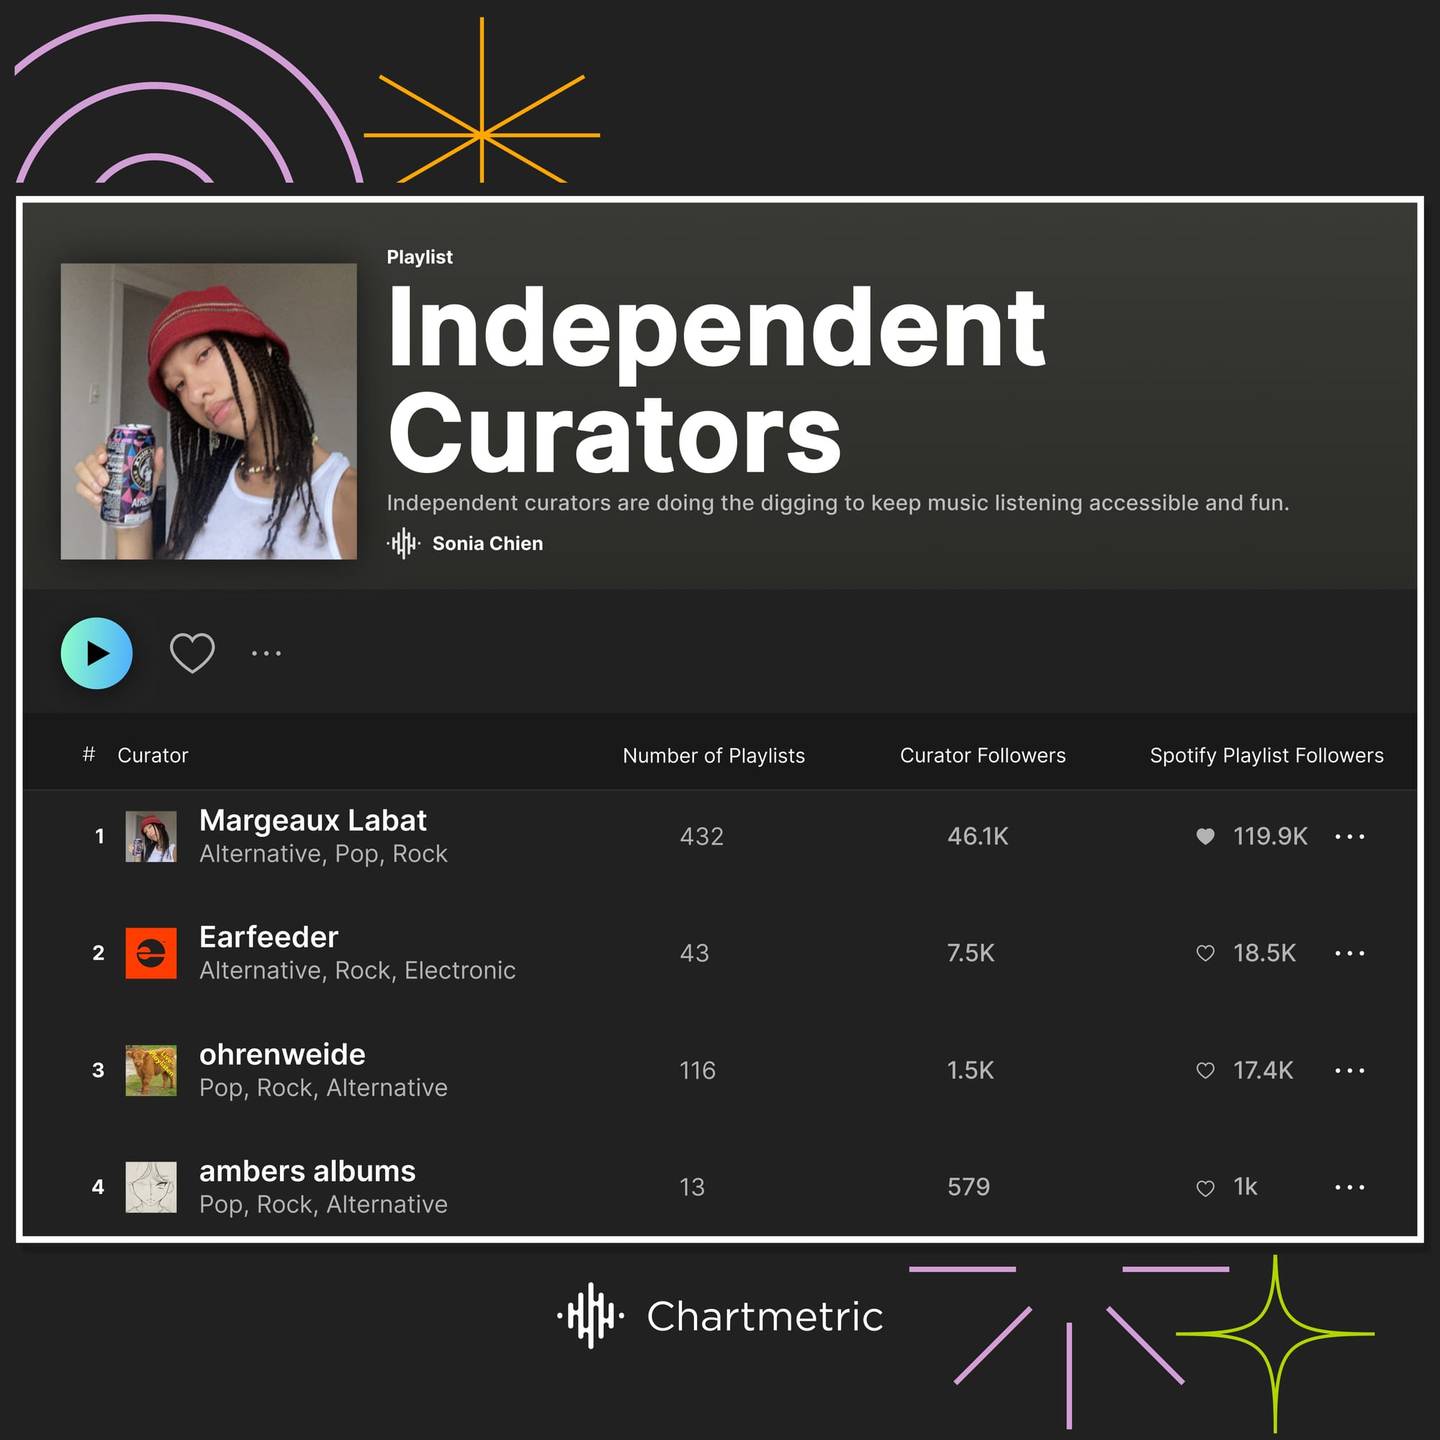Viewport: 1440px width, 1440px height.
Task: Click the ohrenweide avatar thumbnail
Action: (151, 1070)
